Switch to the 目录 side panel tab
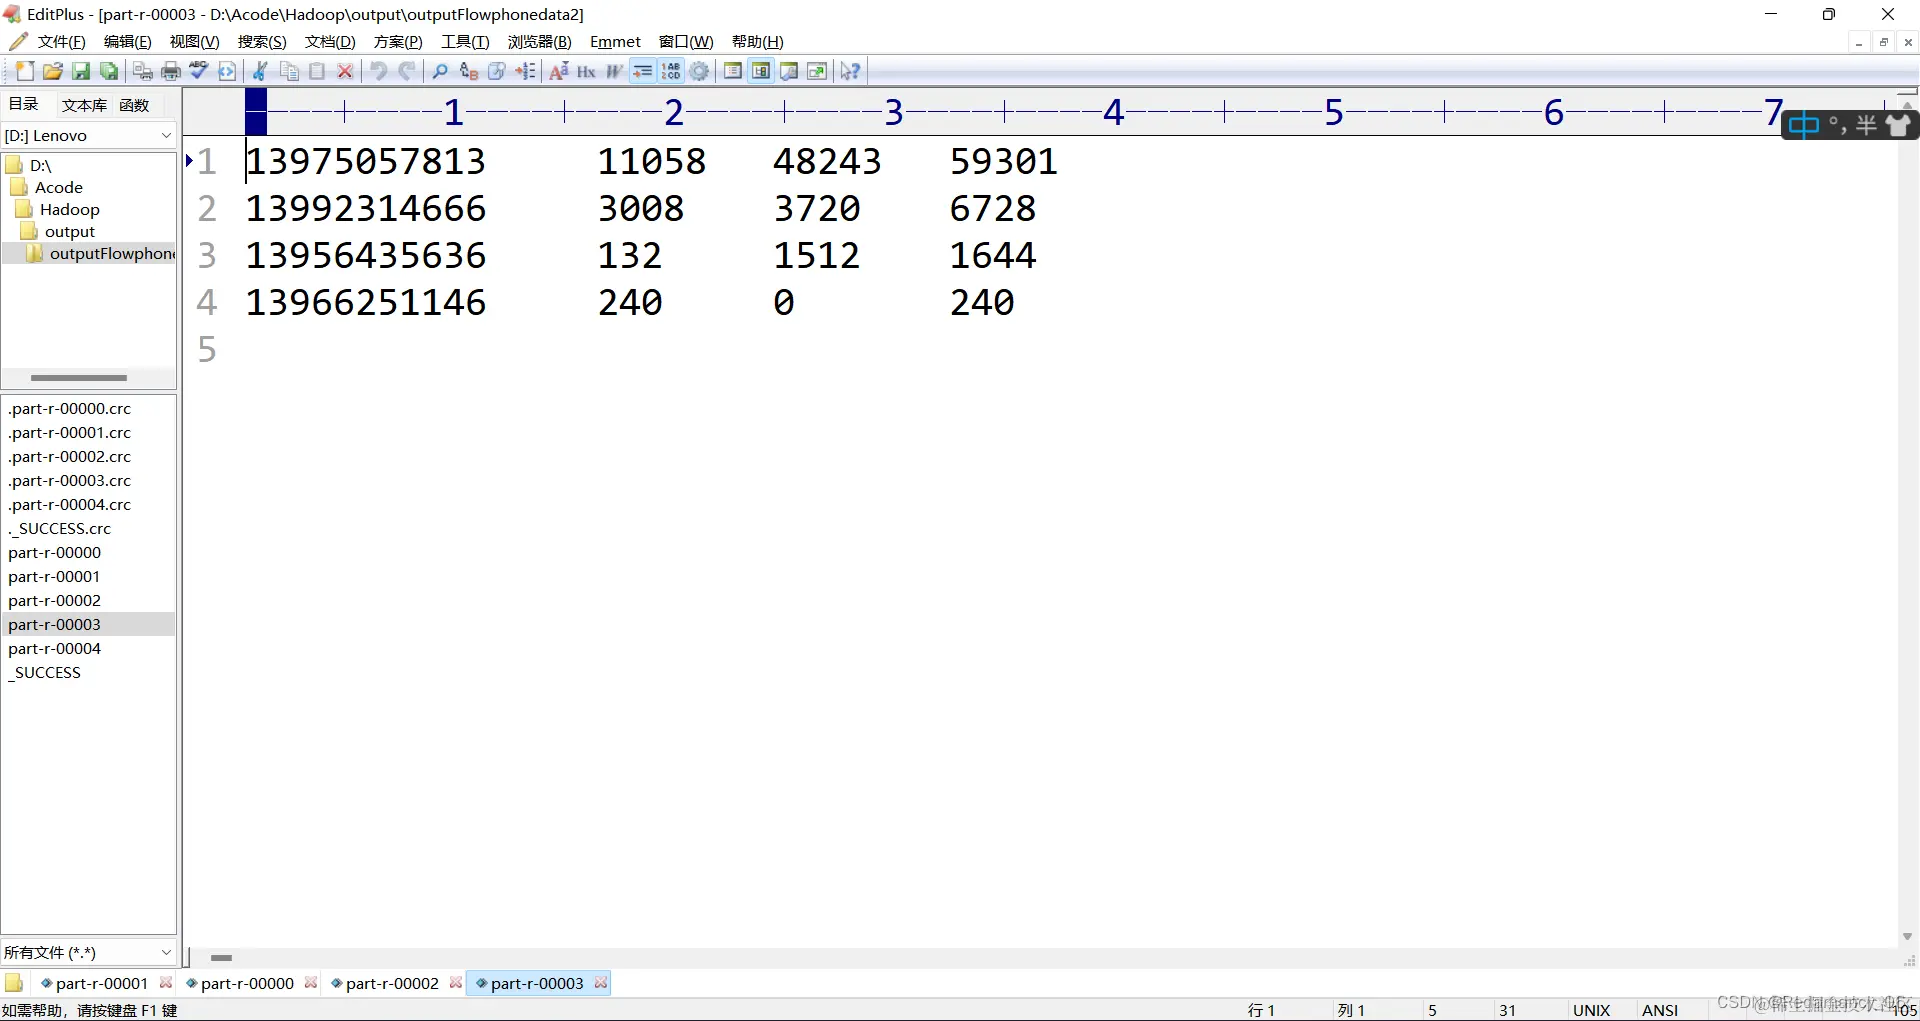Viewport: 1920px width, 1021px height. point(24,104)
